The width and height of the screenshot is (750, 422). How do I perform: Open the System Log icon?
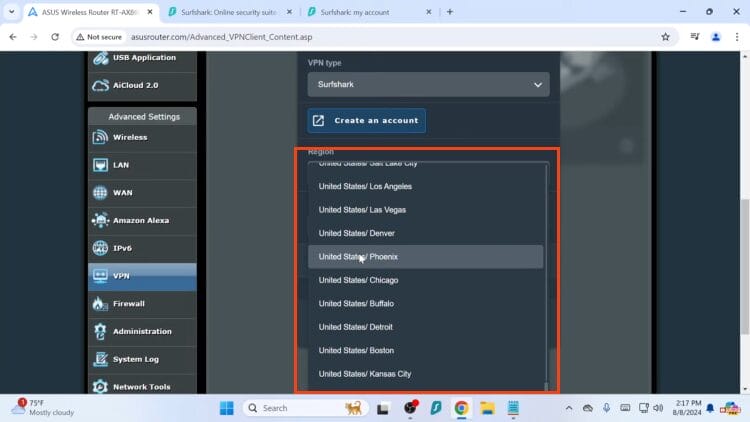tap(100, 359)
